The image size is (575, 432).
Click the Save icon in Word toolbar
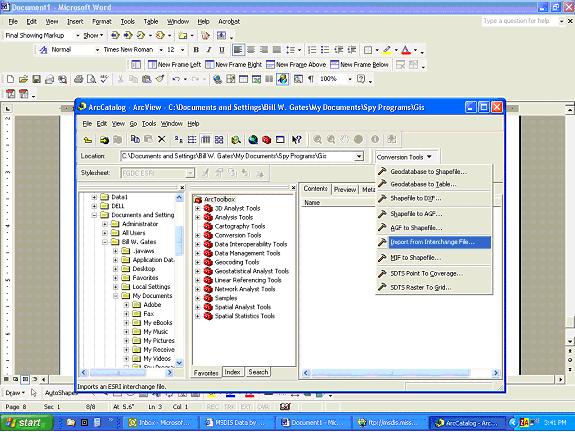[x=36, y=79]
